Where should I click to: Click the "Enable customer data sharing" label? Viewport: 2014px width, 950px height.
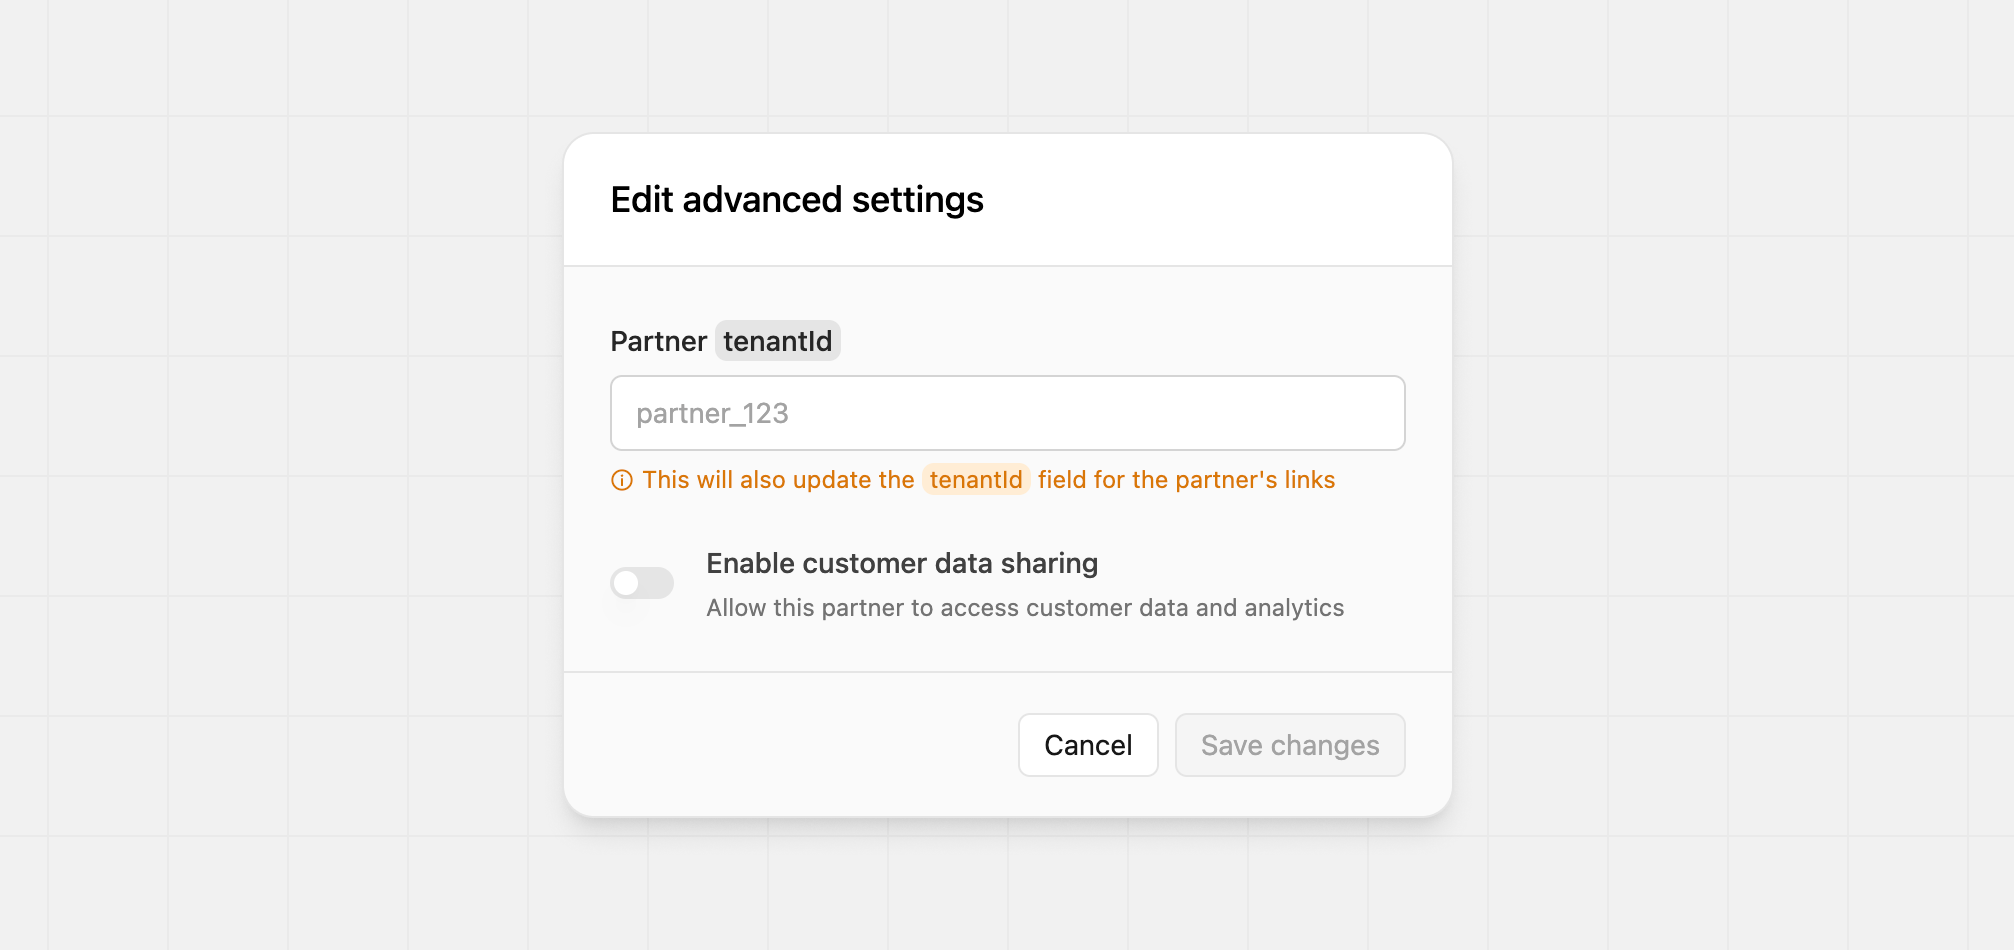901,564
